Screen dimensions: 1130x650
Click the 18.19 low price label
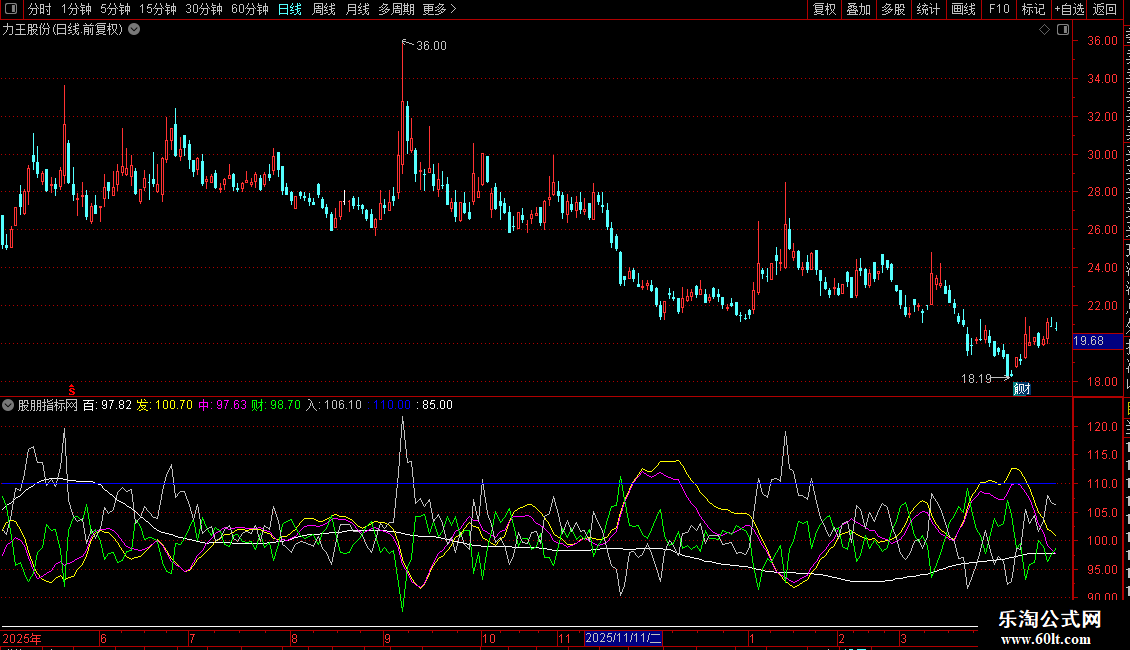tap(976, 378)
